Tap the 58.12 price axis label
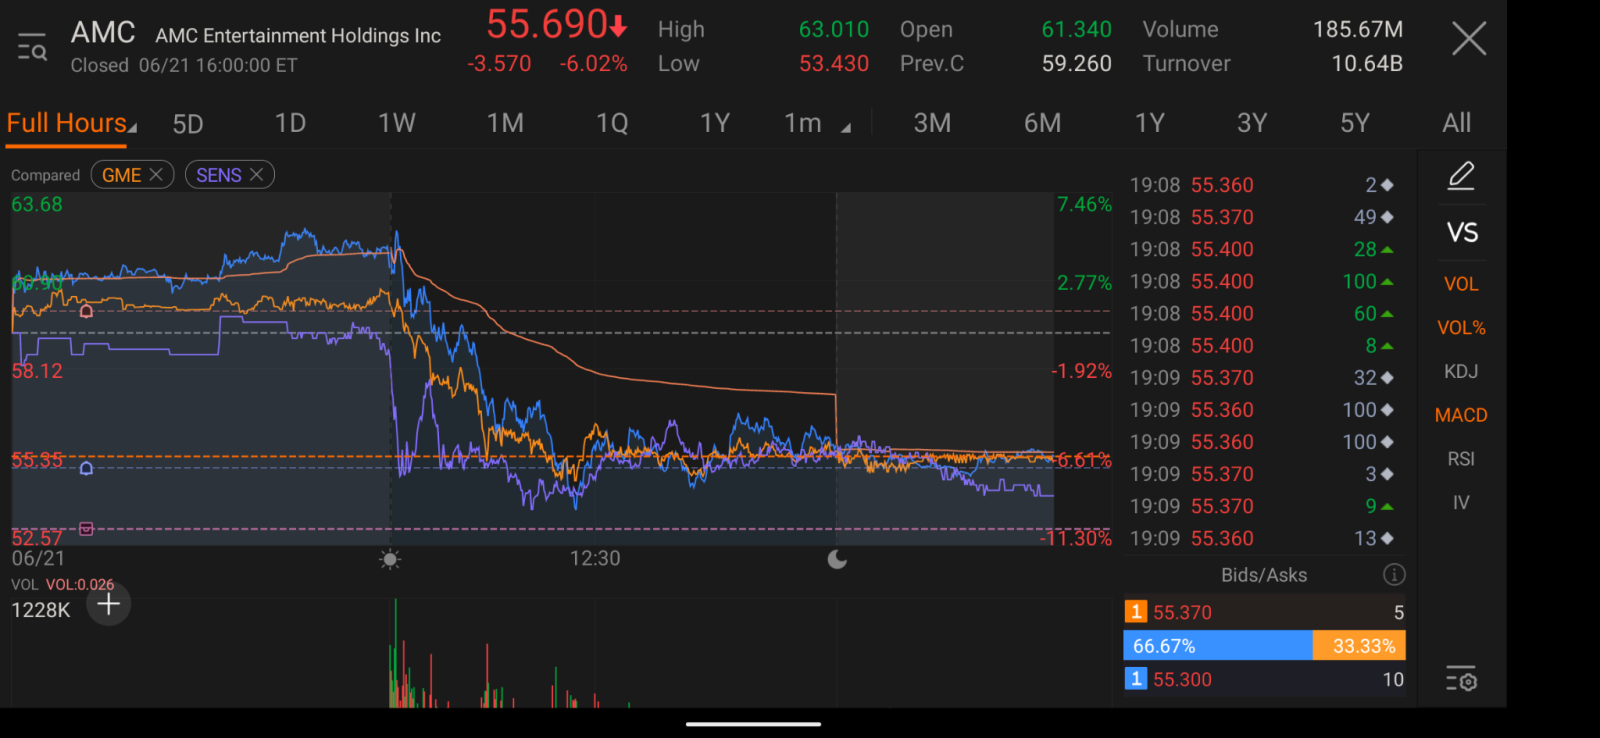Screen dimensions: 1600x738 37,371
